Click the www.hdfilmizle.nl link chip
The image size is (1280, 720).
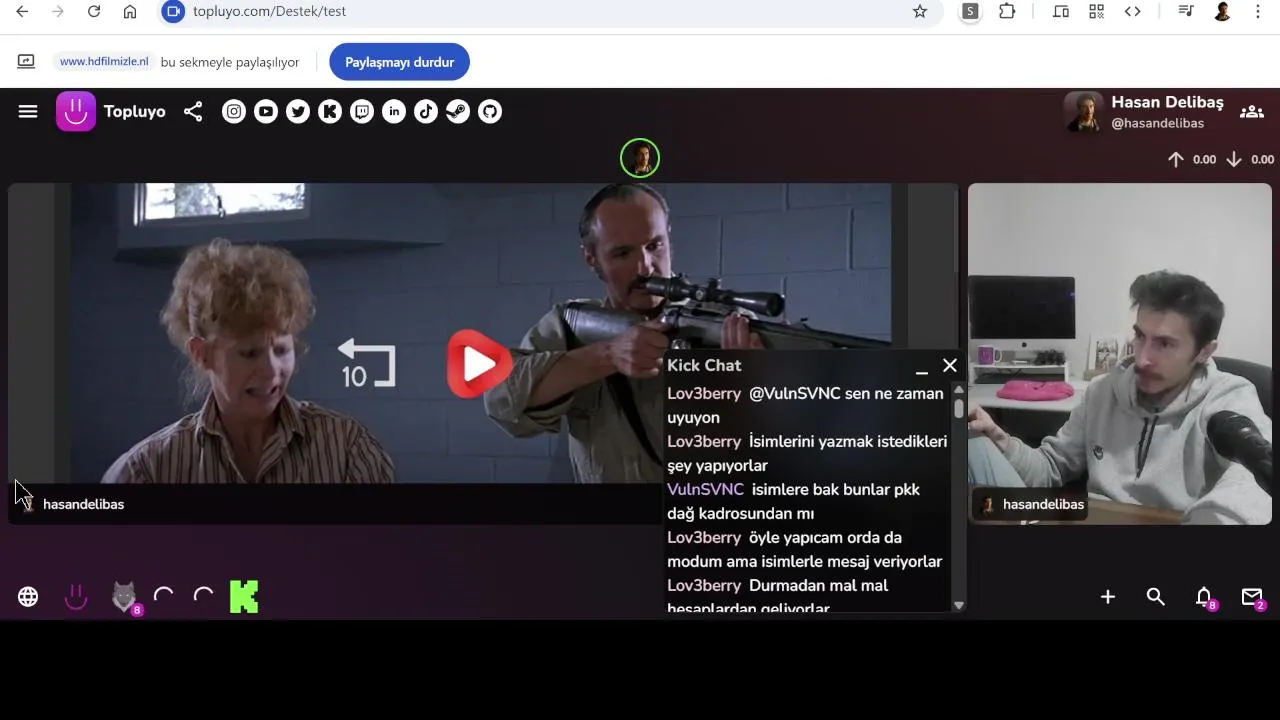pyautogui.click(x=104, y=62)
